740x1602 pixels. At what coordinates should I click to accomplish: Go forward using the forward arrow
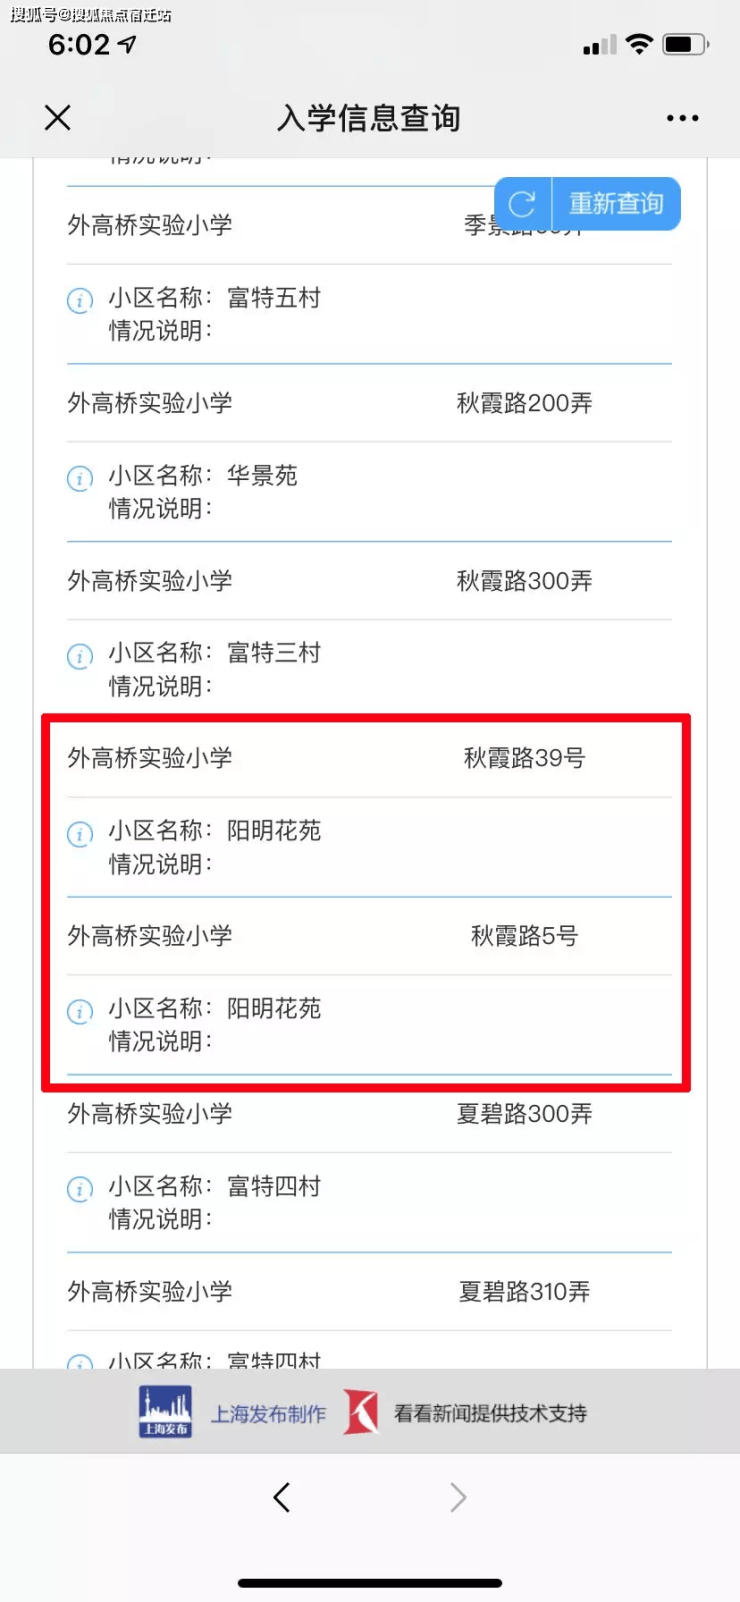coord(458,1497)
